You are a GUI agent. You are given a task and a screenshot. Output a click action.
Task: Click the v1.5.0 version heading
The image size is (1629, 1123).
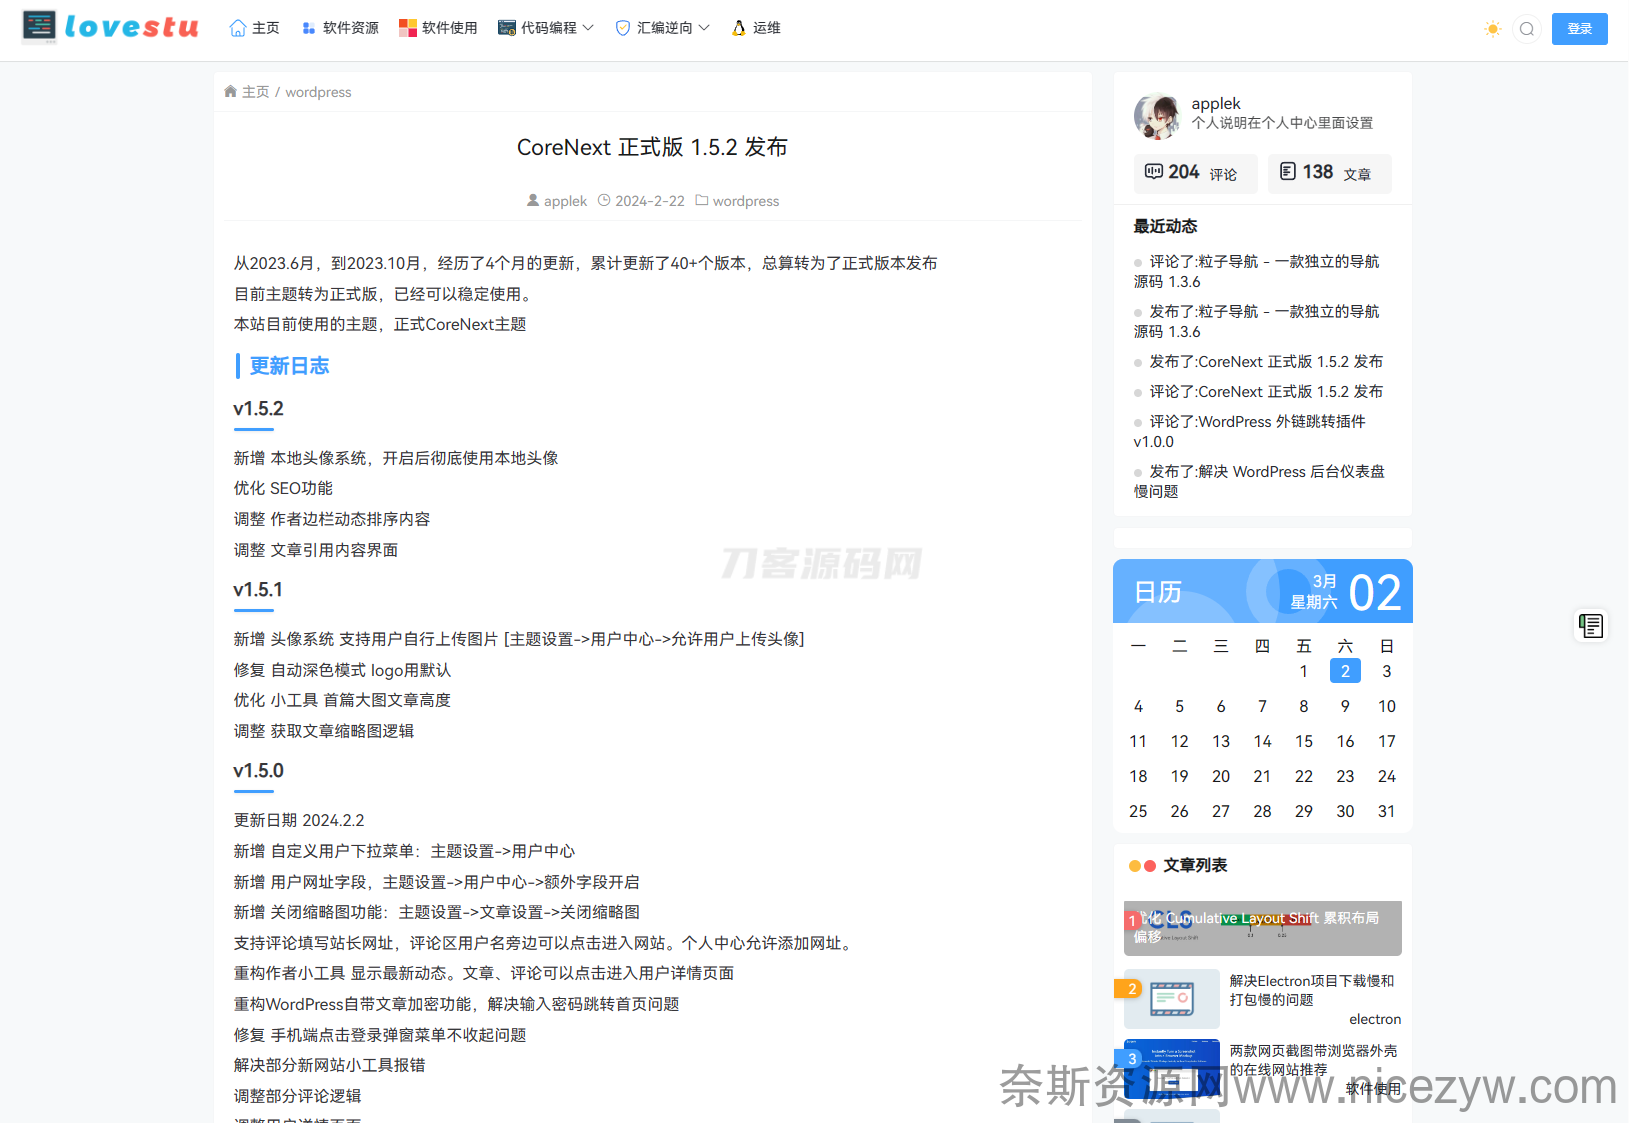point(258,771)
